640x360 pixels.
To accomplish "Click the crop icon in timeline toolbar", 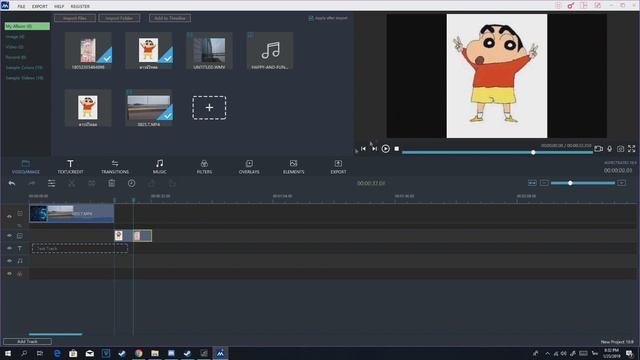I will (x=91, y=183).
